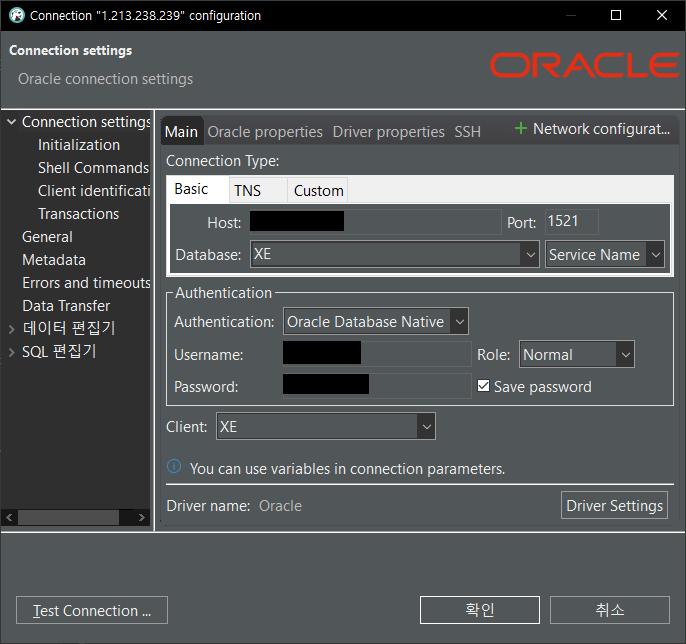The width and height of the screenshot is (686, 644).
Task: Switch to the Driver properties tab
Action: pos(388,132)
